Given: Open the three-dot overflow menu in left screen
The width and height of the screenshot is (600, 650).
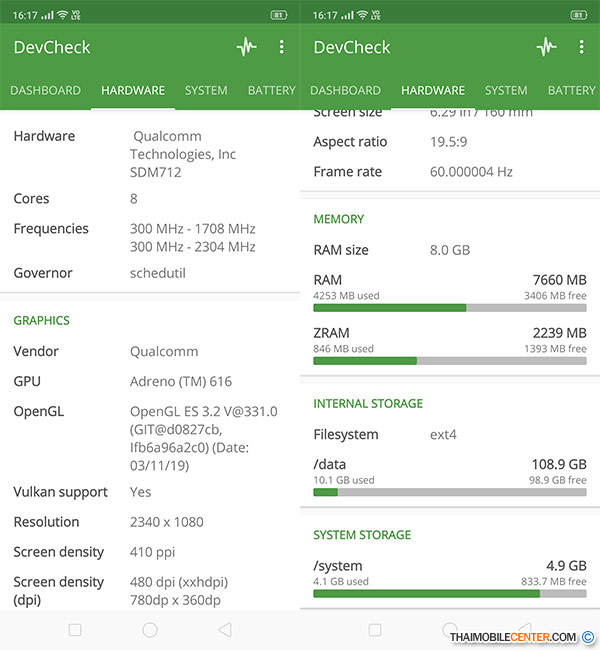Looking at the screenshot, I should (x=282, y=47).
